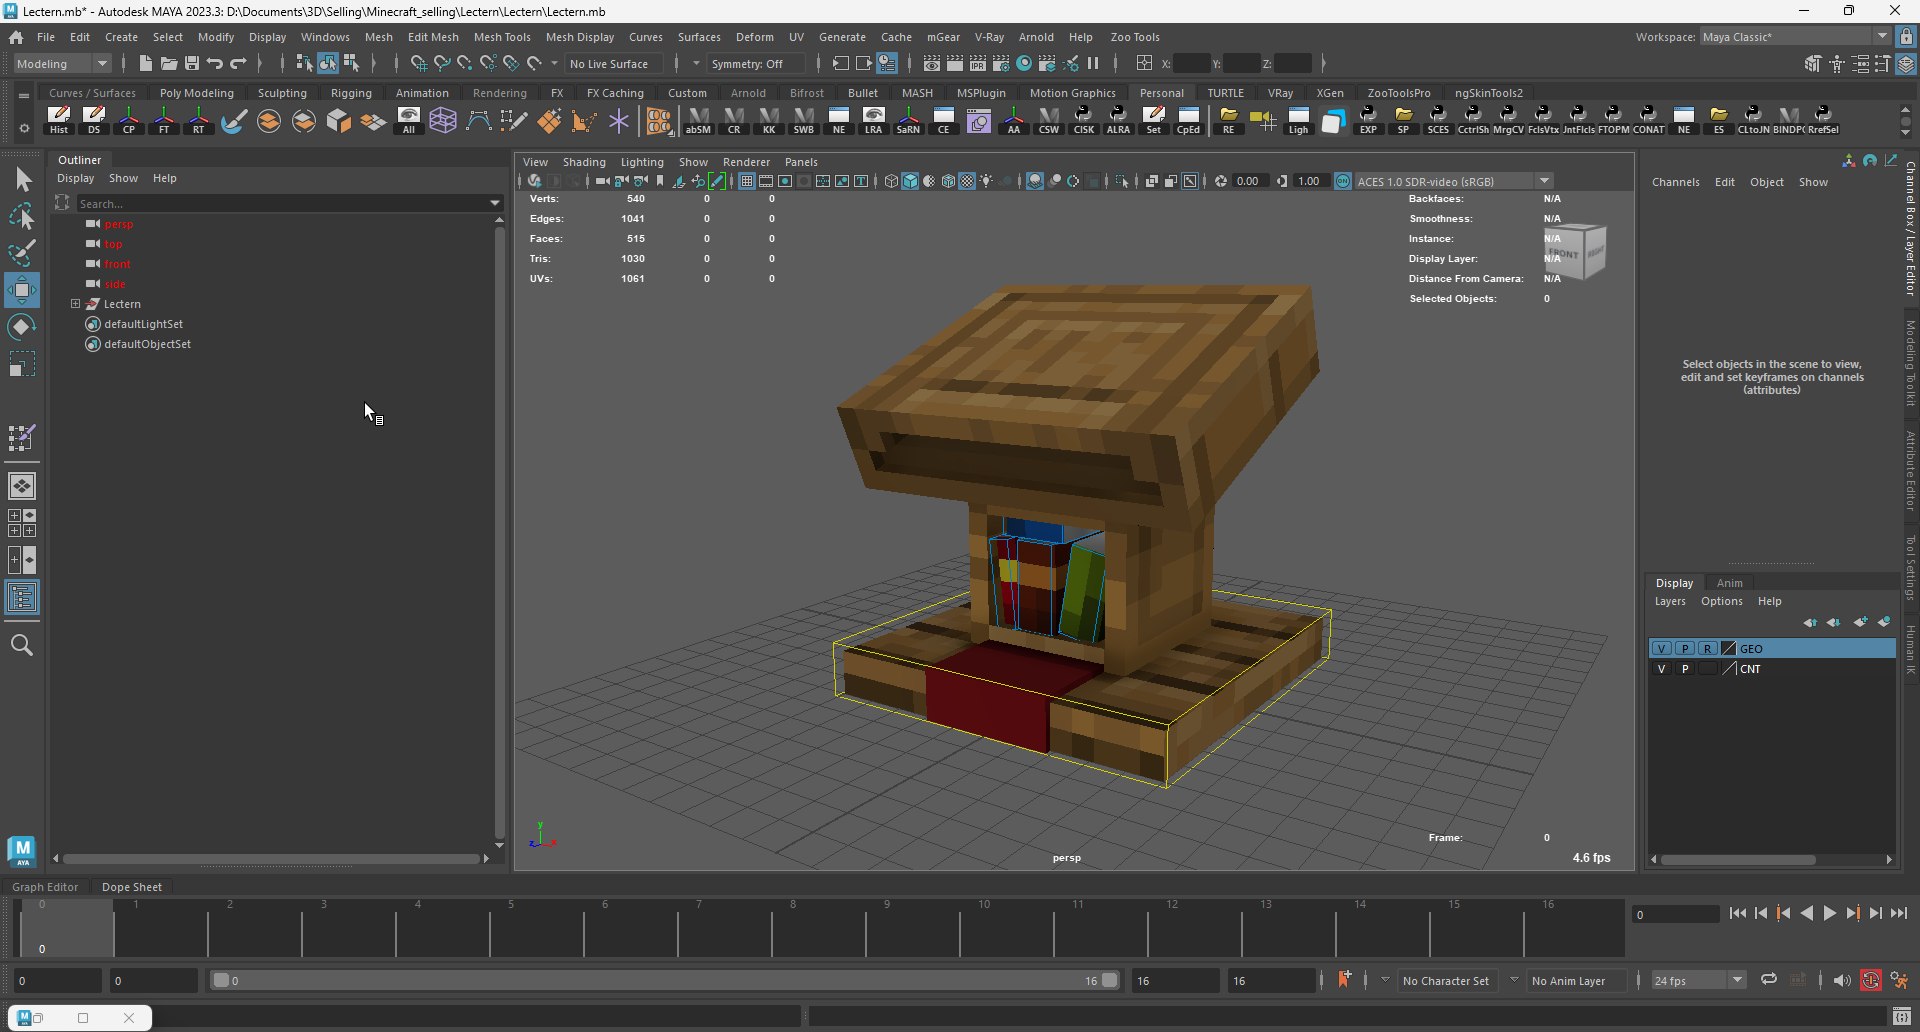Open scene folder icon in status line

pos(169,63)
